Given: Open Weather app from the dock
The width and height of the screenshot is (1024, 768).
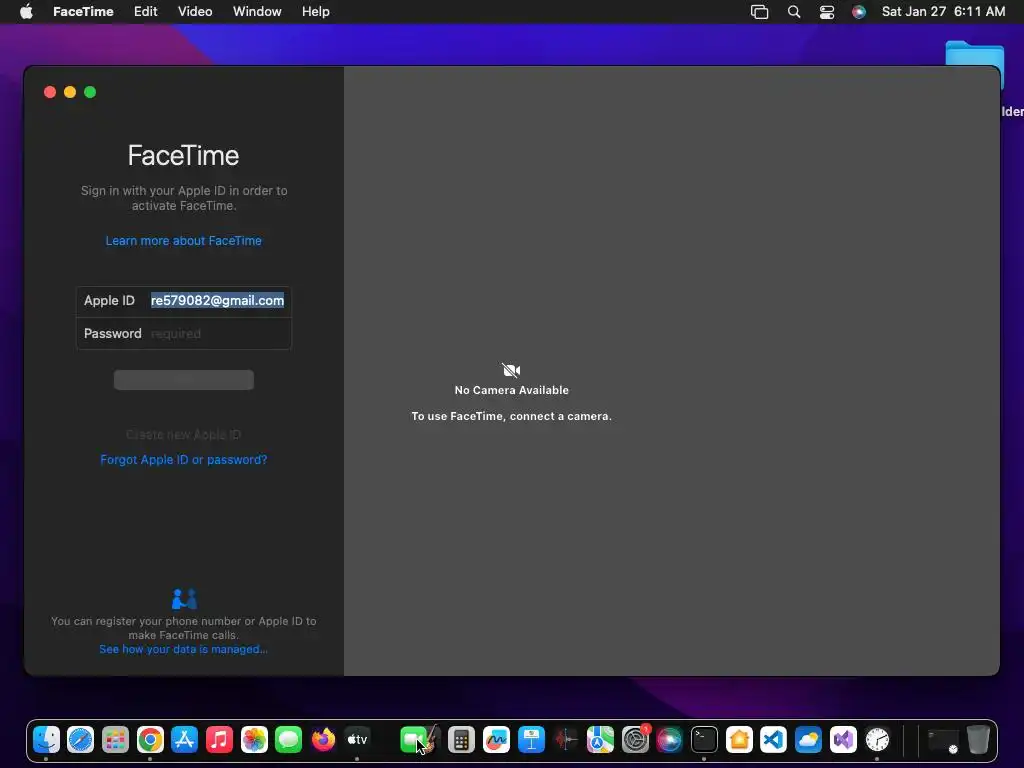Looking at the screenshot, I should click(x=808, y=740).
